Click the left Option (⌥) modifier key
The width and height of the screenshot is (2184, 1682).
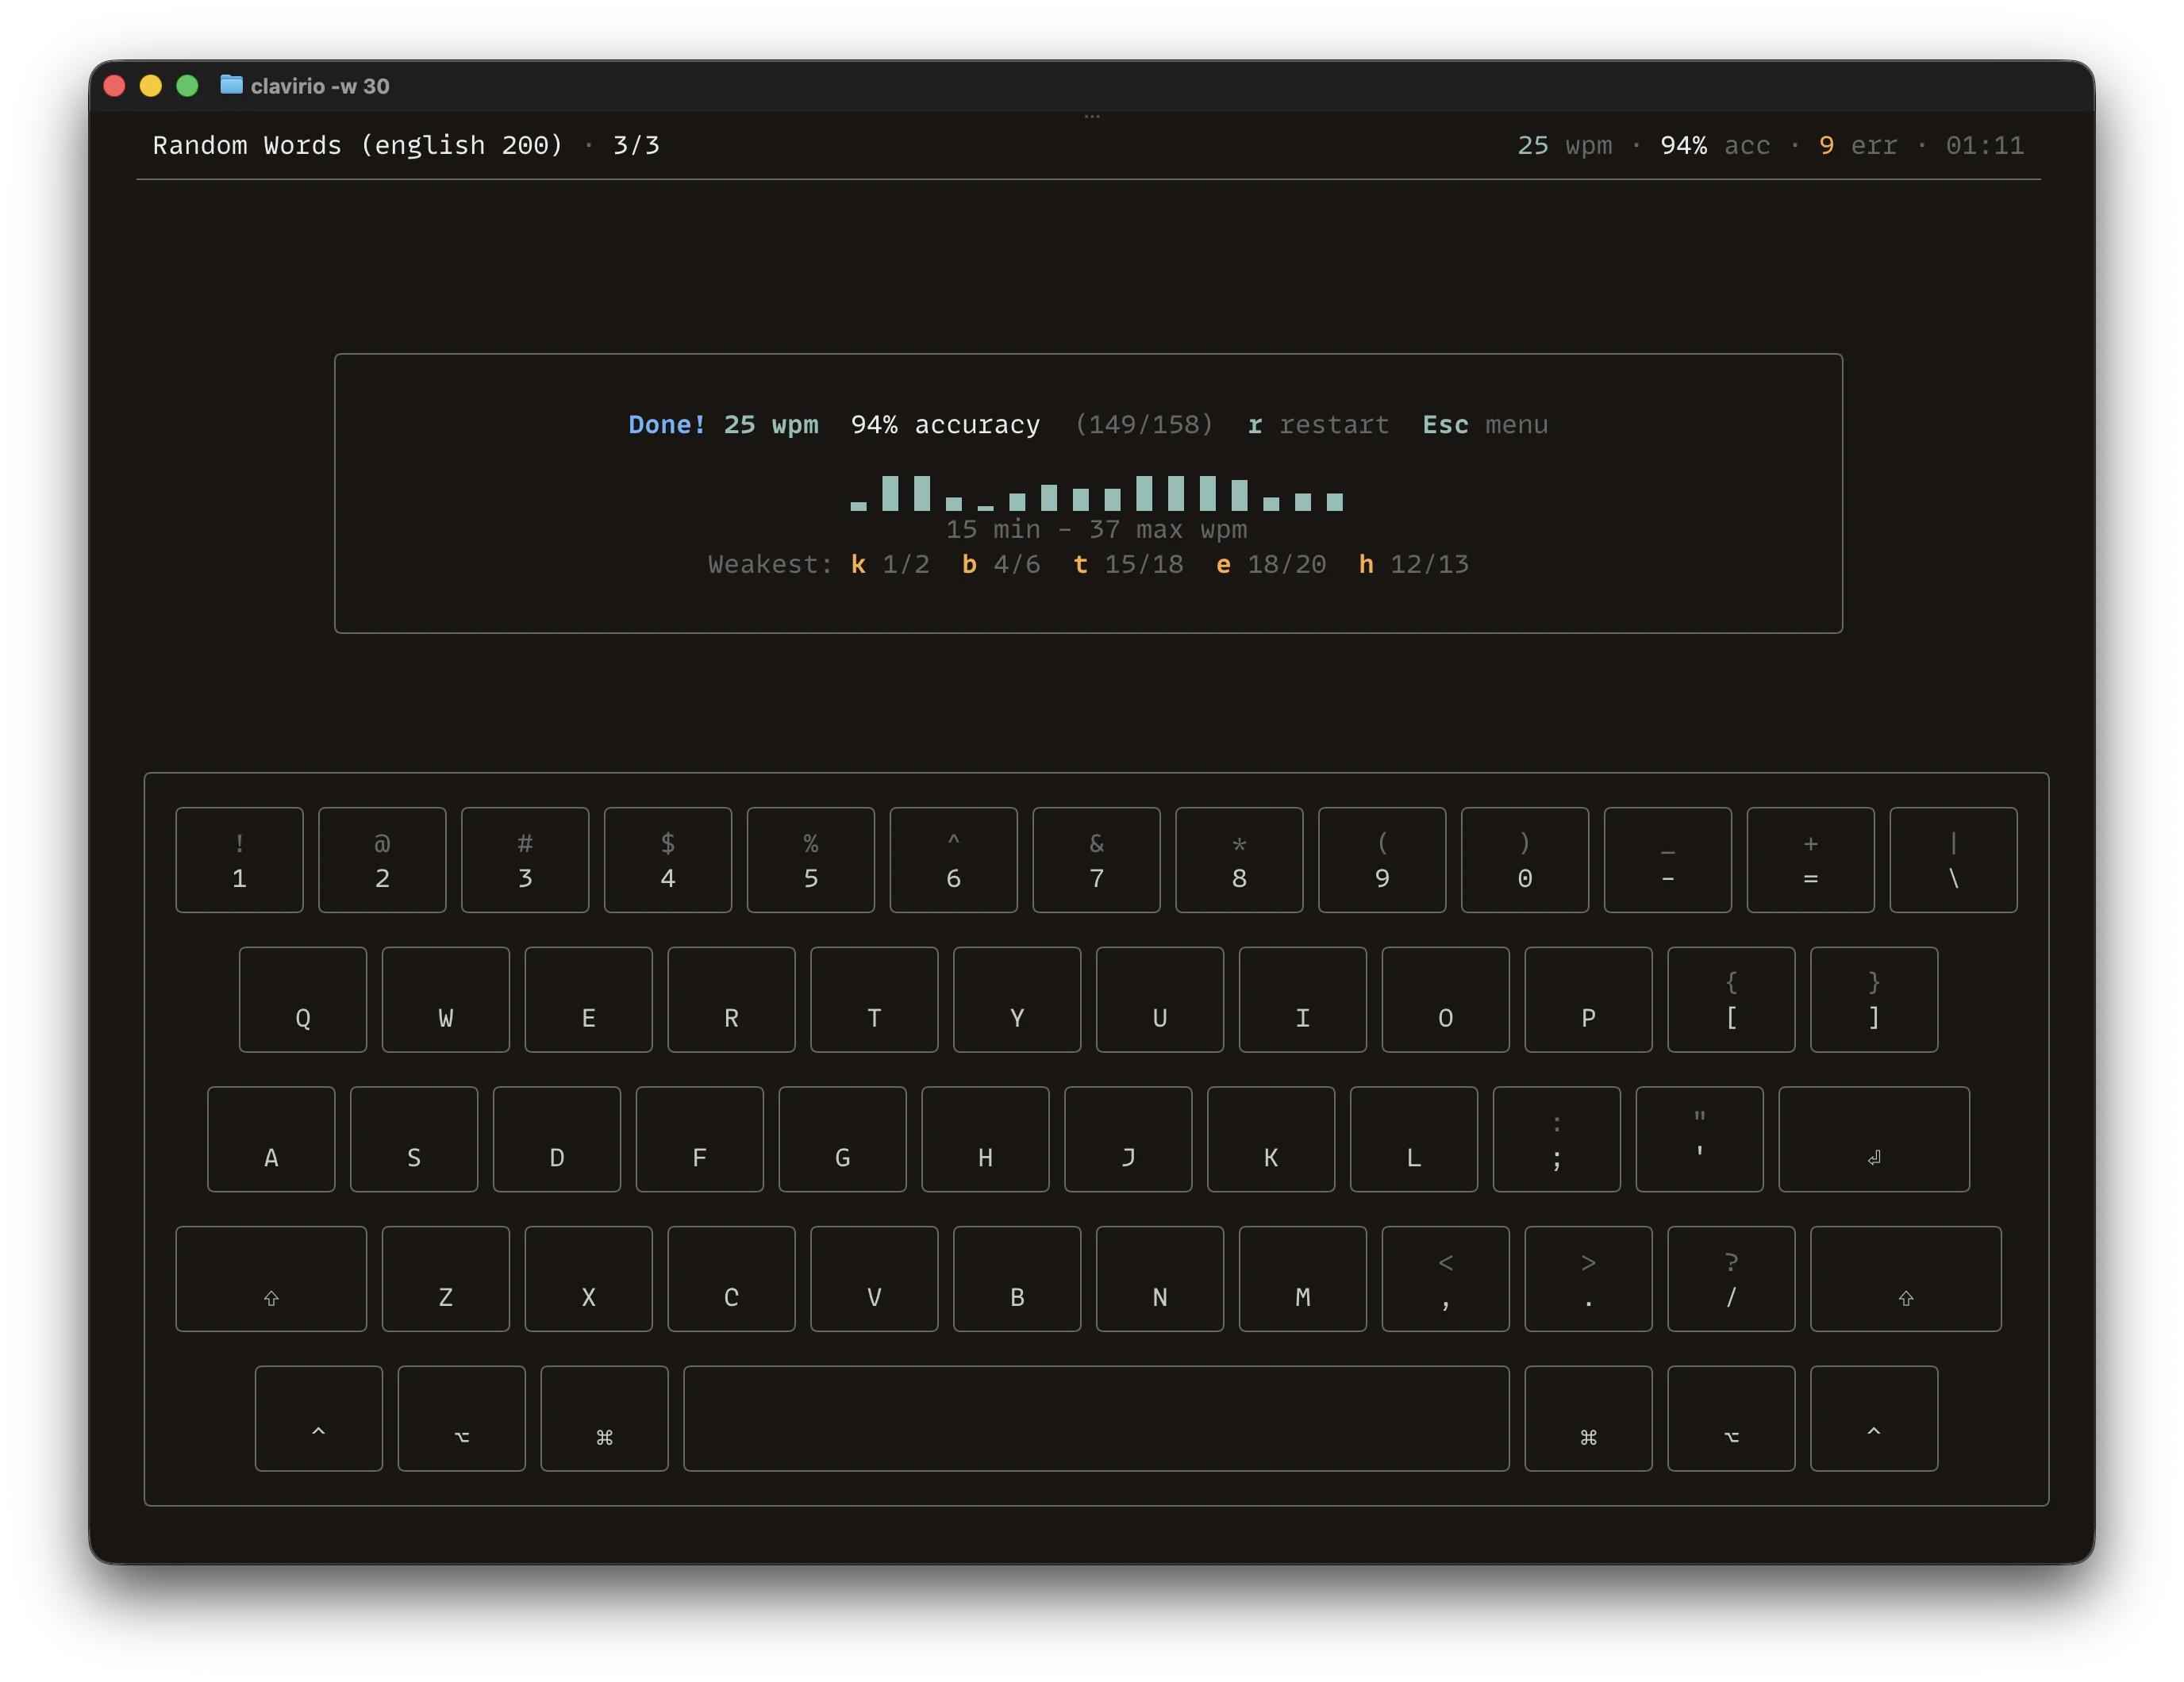460,1418
